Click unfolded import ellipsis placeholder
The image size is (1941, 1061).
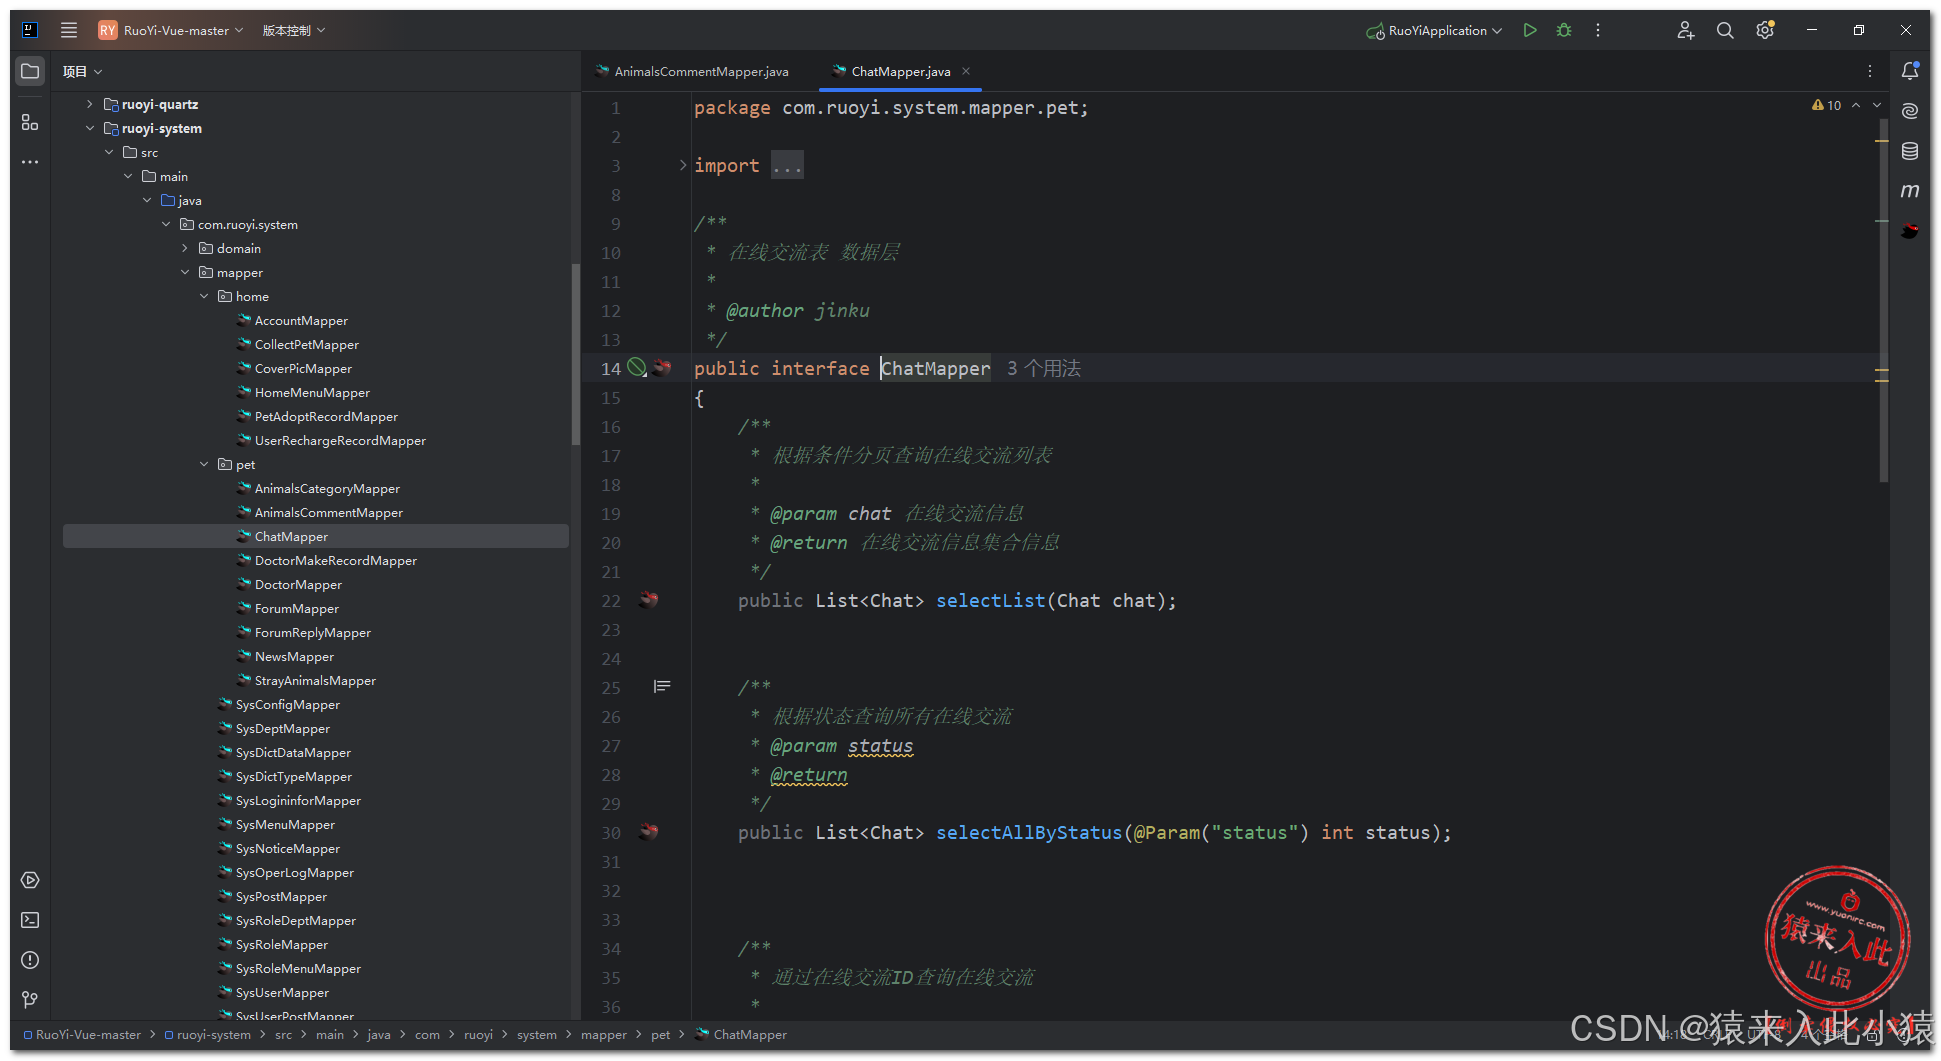point(787,165)
